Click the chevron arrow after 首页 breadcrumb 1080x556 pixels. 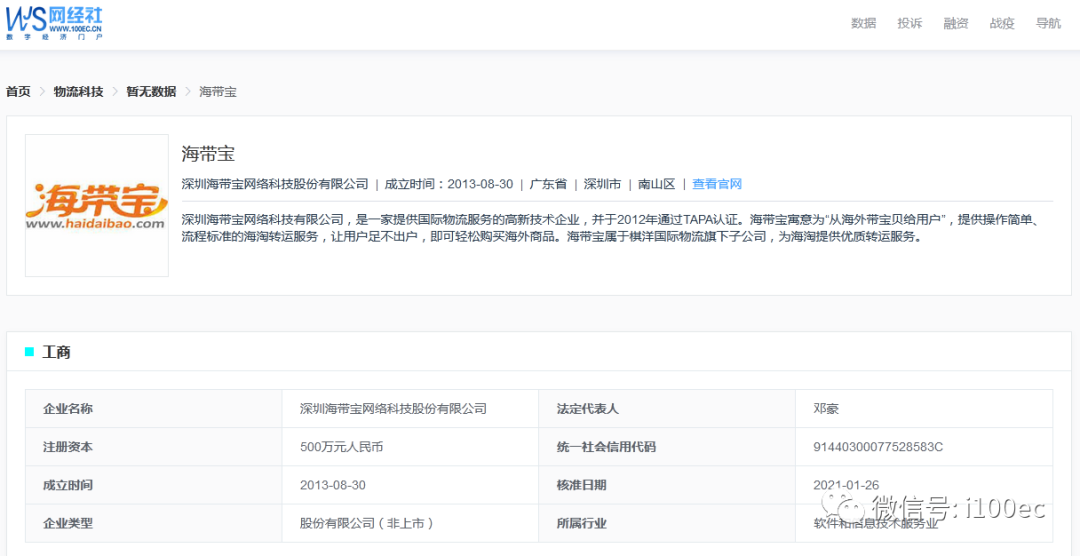(x=43, y=91)
